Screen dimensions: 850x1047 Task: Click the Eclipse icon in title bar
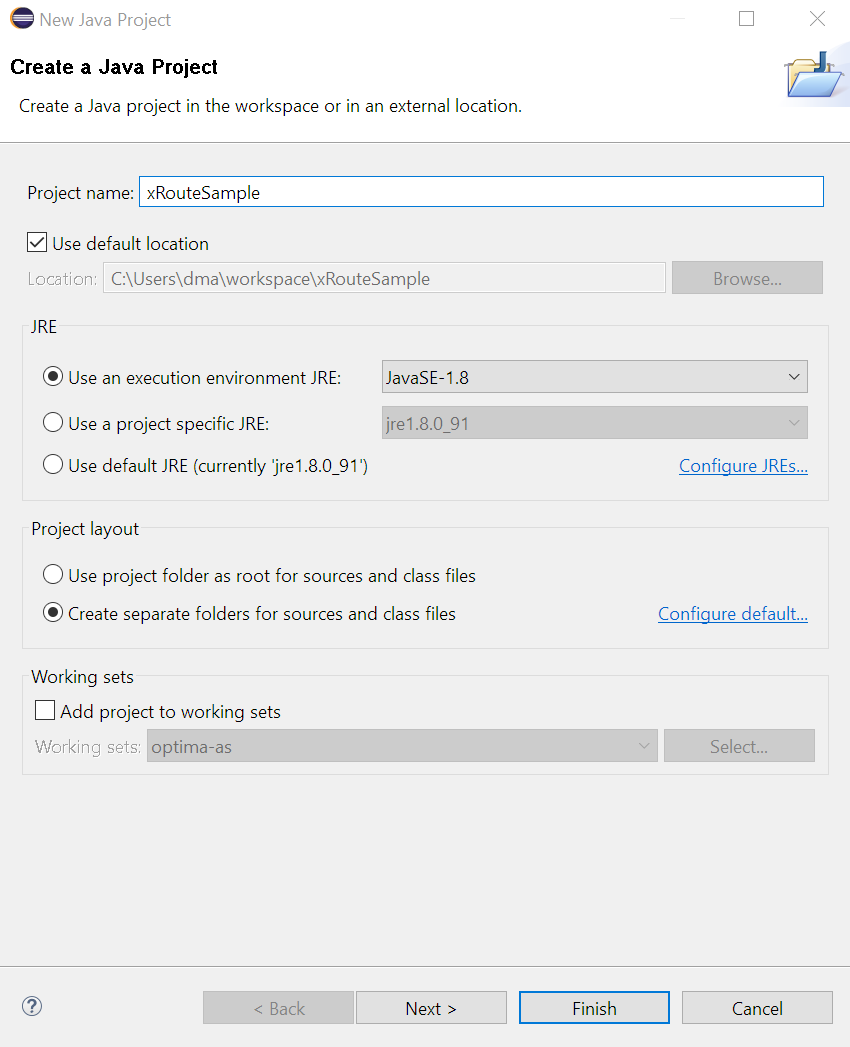[x=21, y=19]
